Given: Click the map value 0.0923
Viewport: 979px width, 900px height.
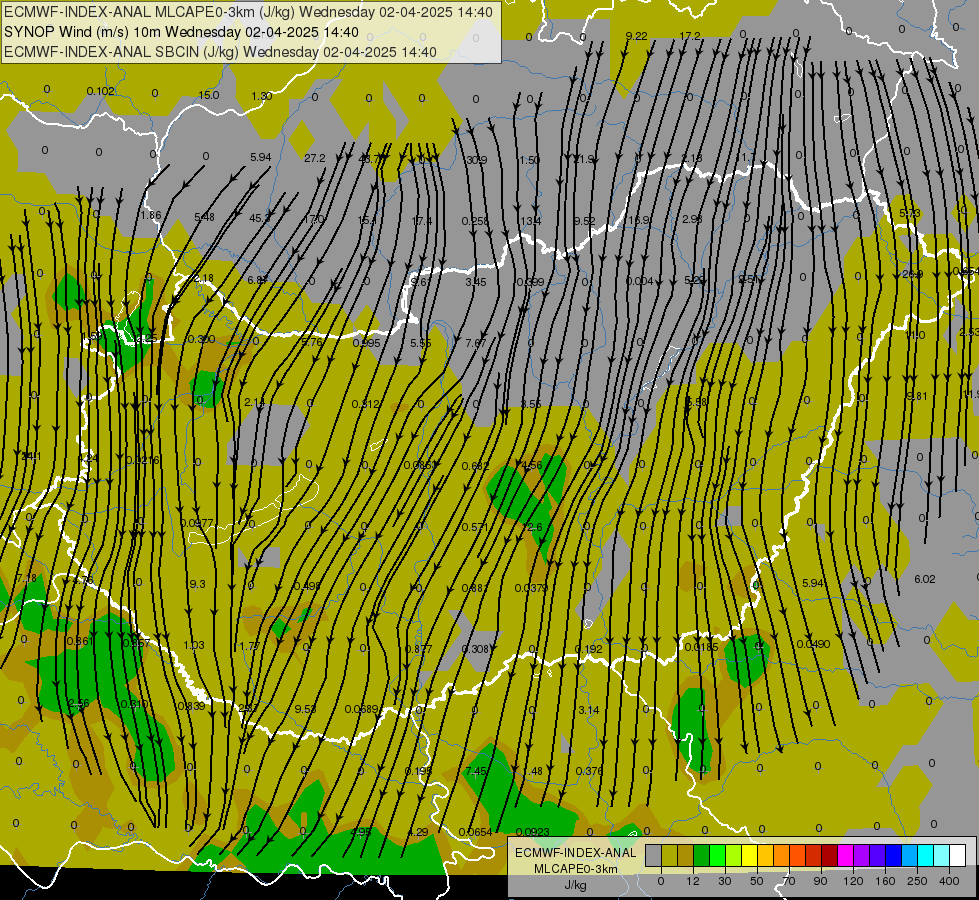Looking at the screenshot, I should pos(533,833).
